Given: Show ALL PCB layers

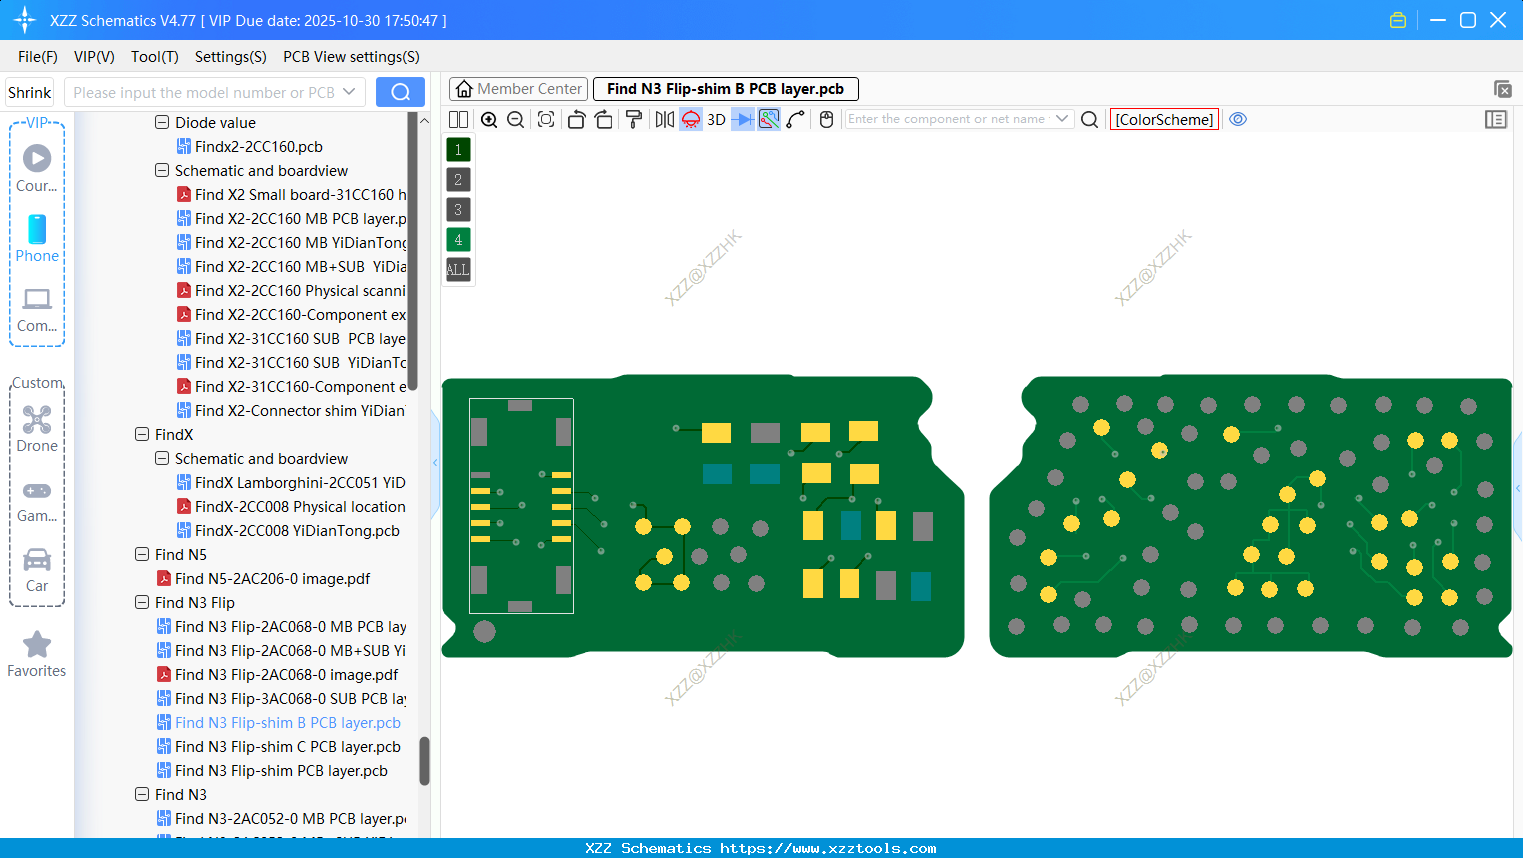Looking at the screenshot, I should [458, 269].
